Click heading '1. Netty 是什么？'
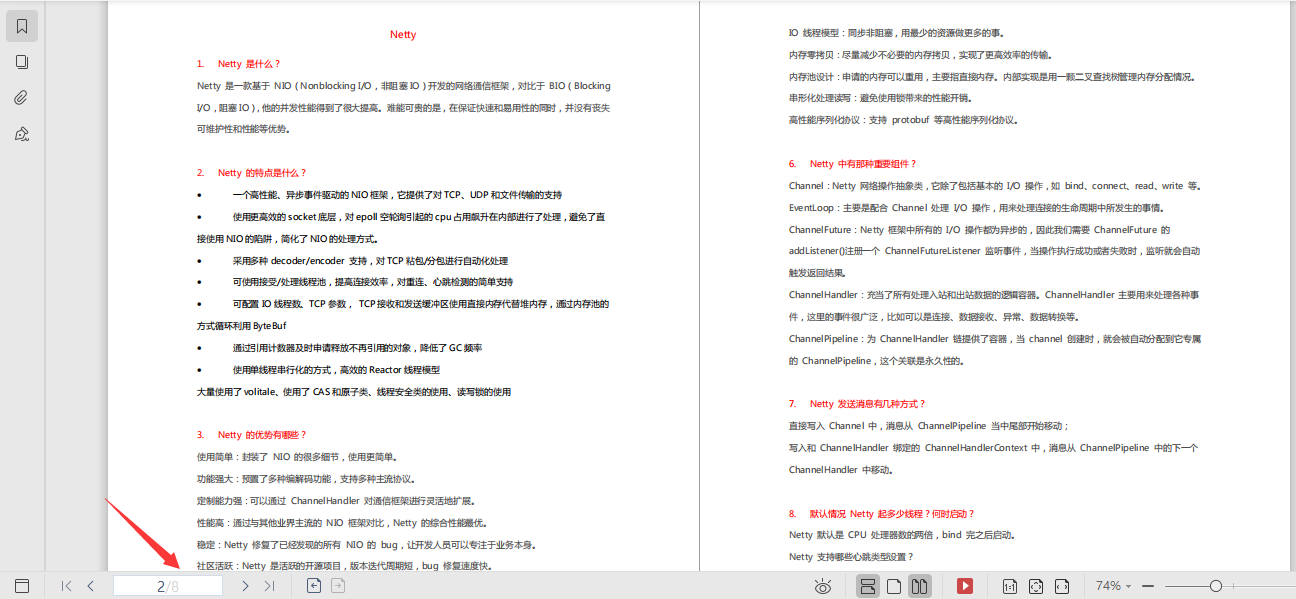 pyautogui.click(x=239, y=64)
